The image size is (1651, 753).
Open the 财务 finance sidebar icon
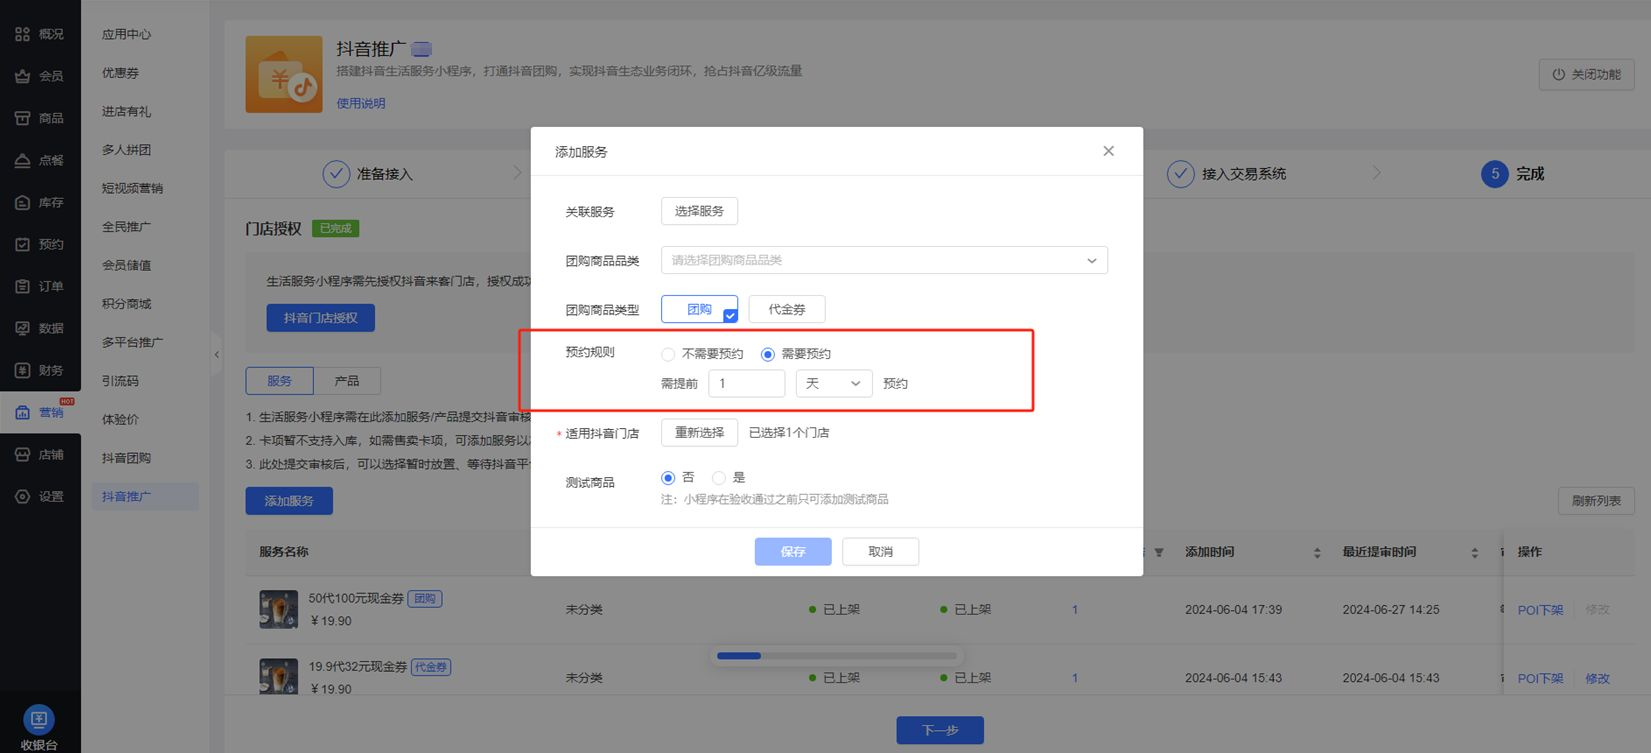[22, 370]
